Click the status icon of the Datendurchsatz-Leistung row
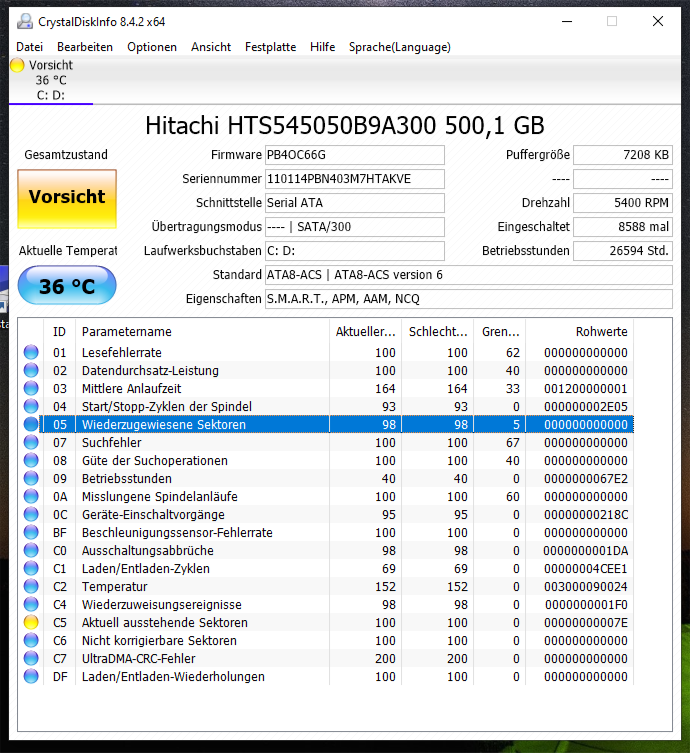The height and width of the screenshot is (753, 690). point(31,370)
